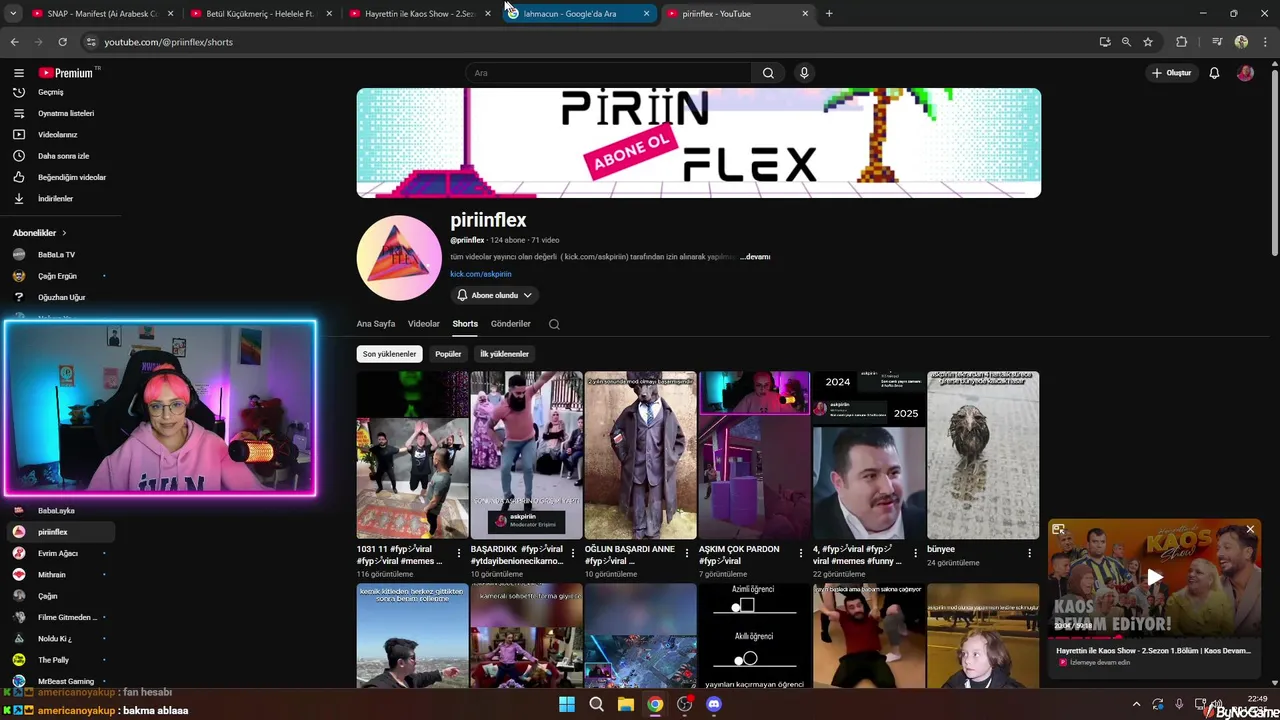This screenshot has width=1280, height=720.
Task: Open Chrome three-dot menu
Action: pos(1264,42)
